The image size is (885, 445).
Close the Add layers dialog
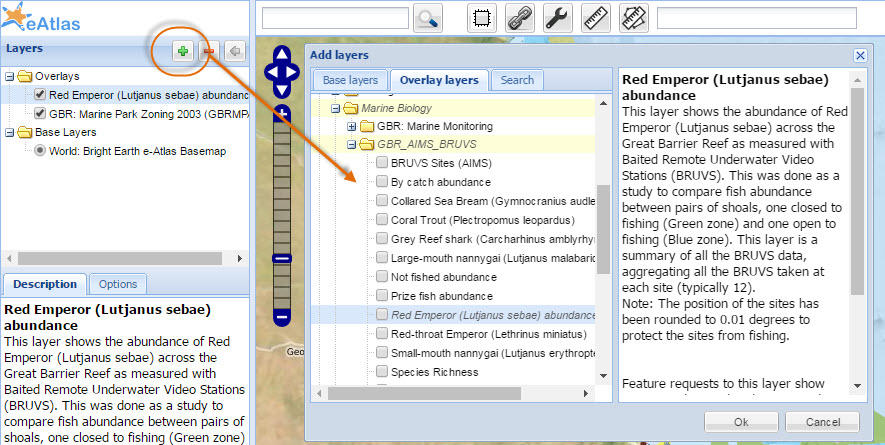860,55
